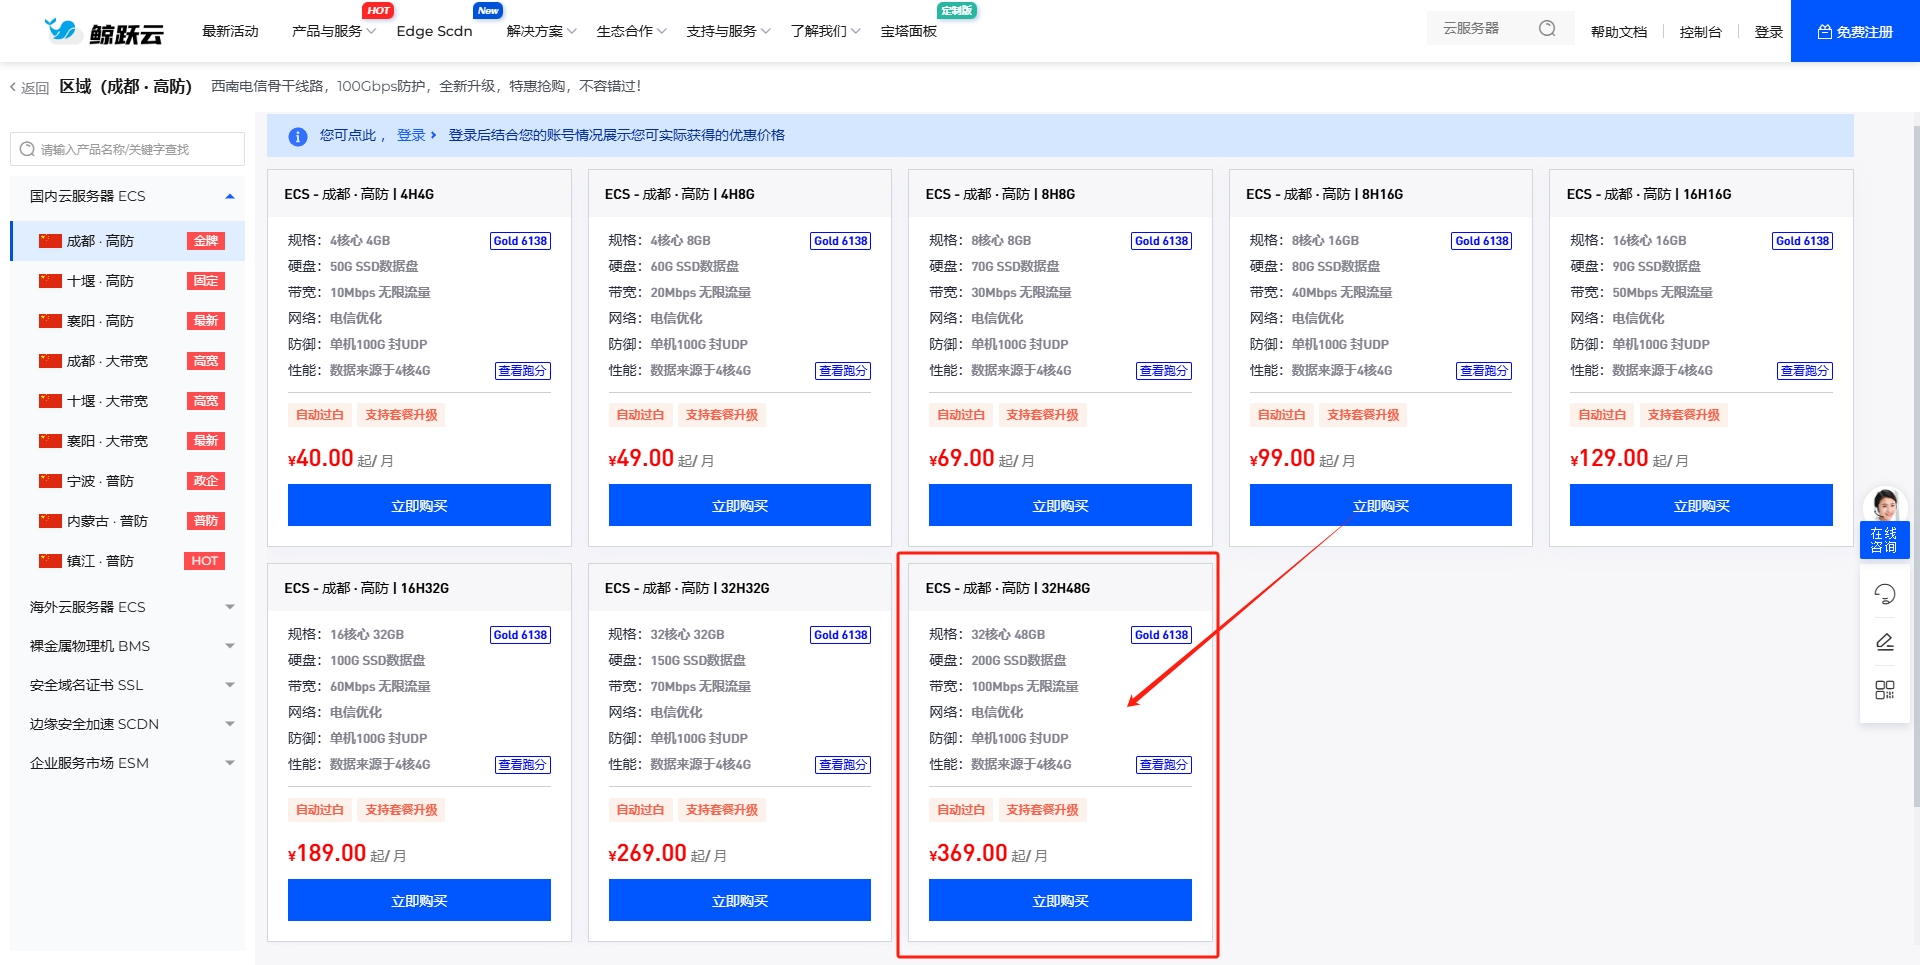The height and width of the screenshot is (965, 1920).
Task: Expand 产品与服务 menu
Action: tap(333, 31)
